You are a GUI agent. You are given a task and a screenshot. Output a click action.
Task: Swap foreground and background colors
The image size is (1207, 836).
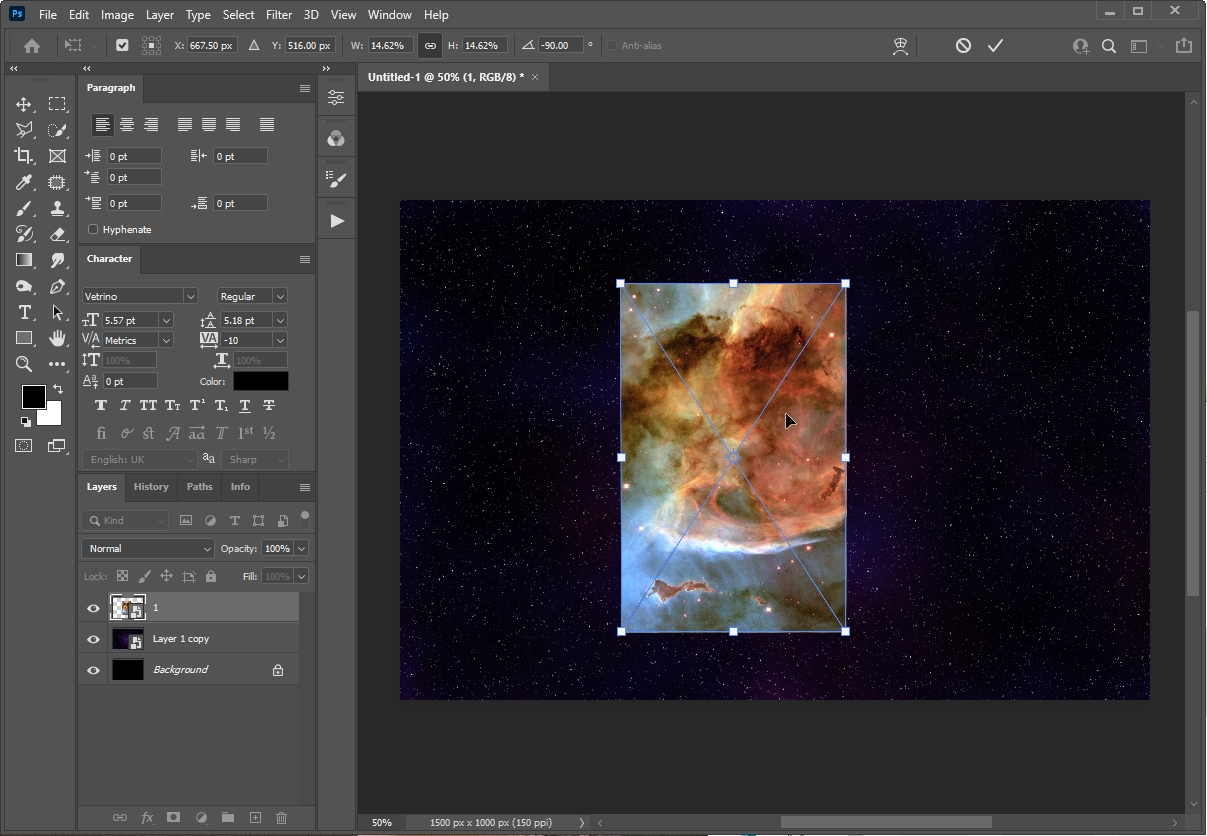[57, 389]
